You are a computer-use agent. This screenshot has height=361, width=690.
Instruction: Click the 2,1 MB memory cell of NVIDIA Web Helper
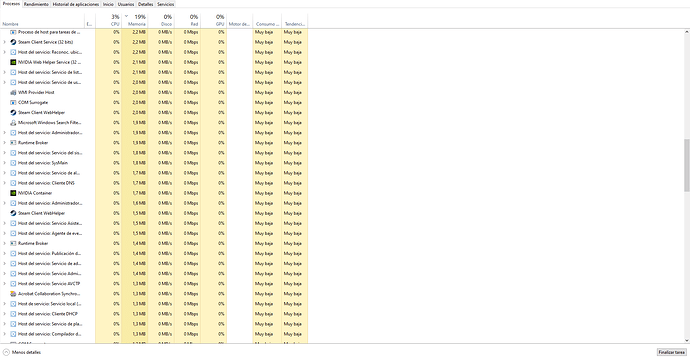coord(135,63)
